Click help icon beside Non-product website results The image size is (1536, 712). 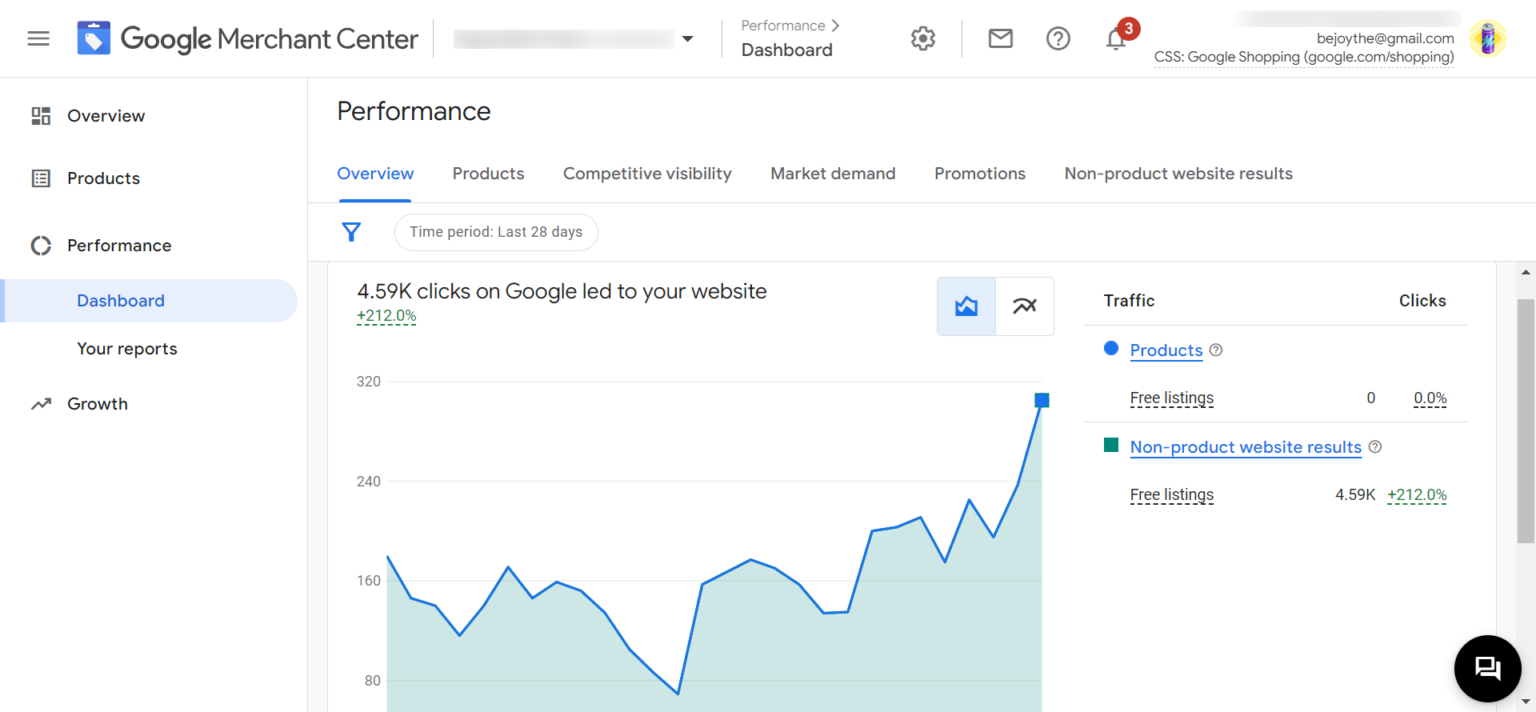tap(1375, 447)
